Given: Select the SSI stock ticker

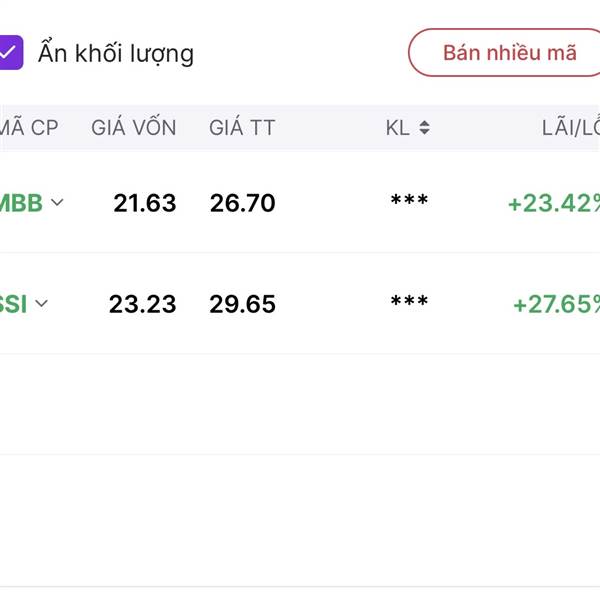Looking at the screenshot, I should [14, 304].
